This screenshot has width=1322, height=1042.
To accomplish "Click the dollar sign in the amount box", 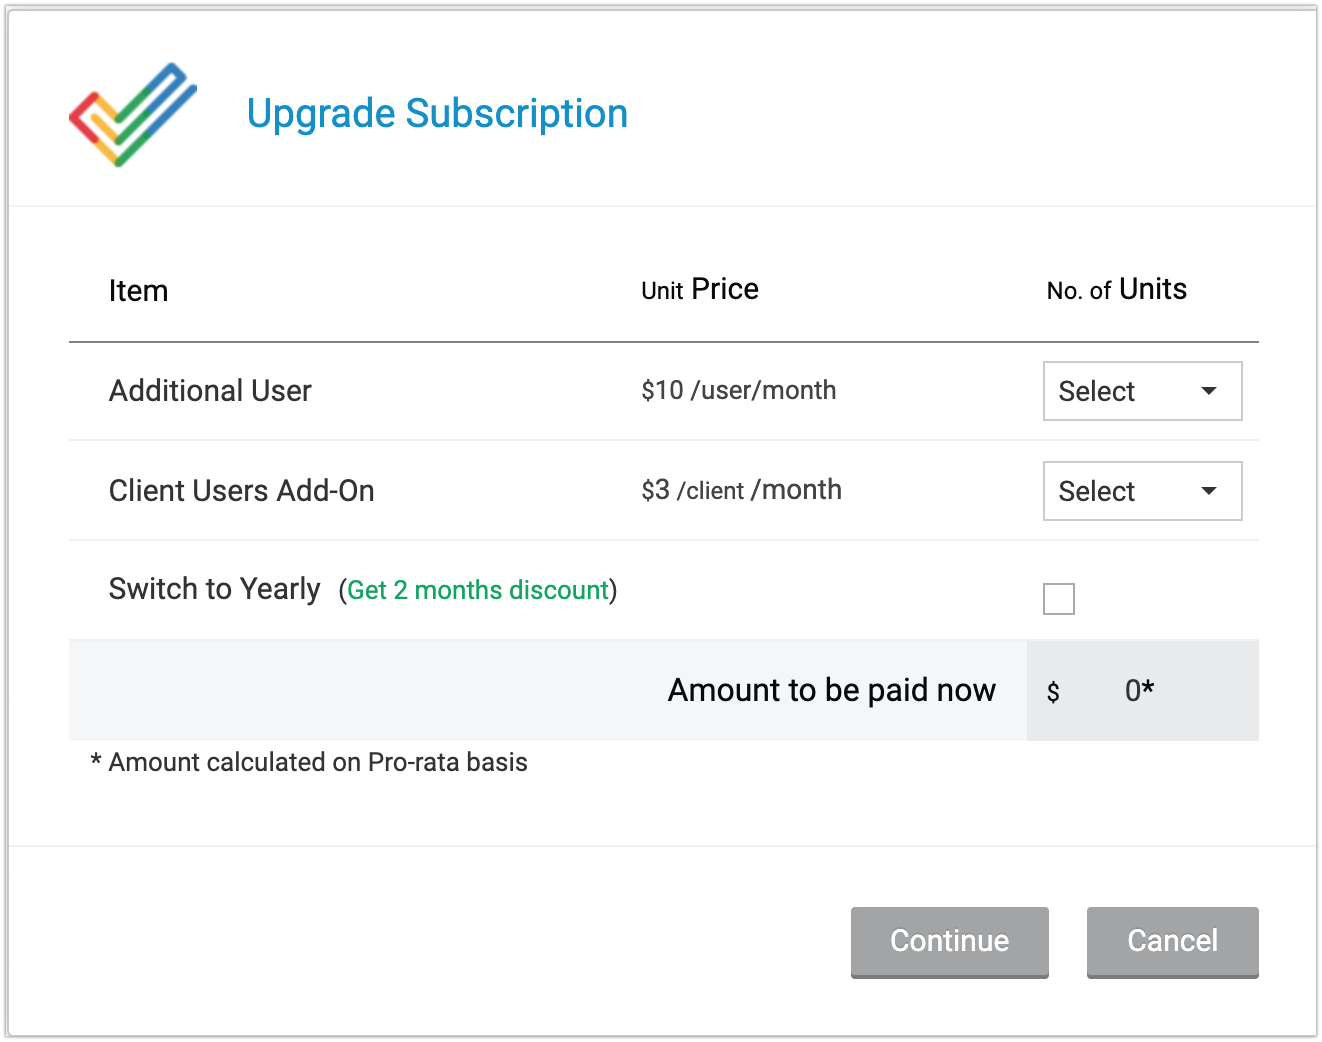I will (x=1053, y=692).
